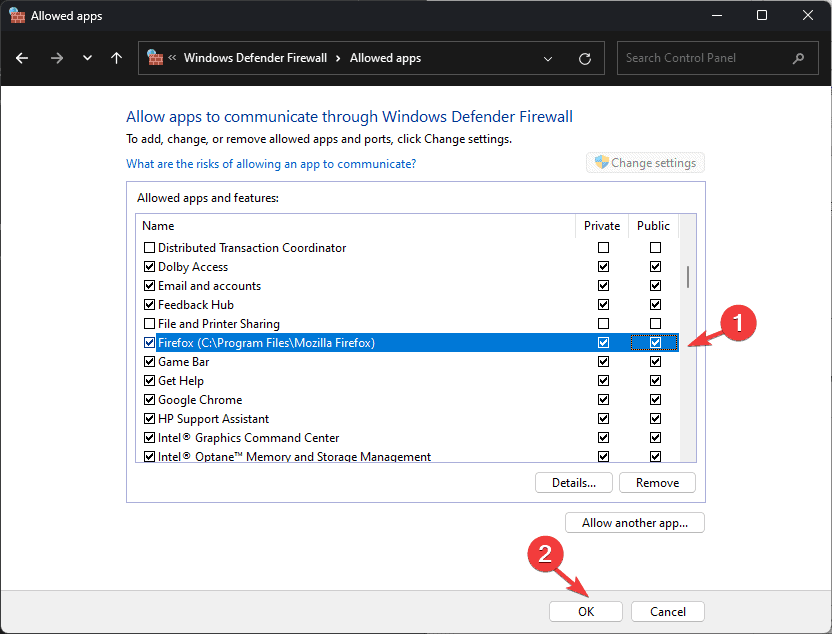The width and height of the screenshot is (832, 634).
Task: Open recent locations dropdown chevron
Action: pos(88,58)
